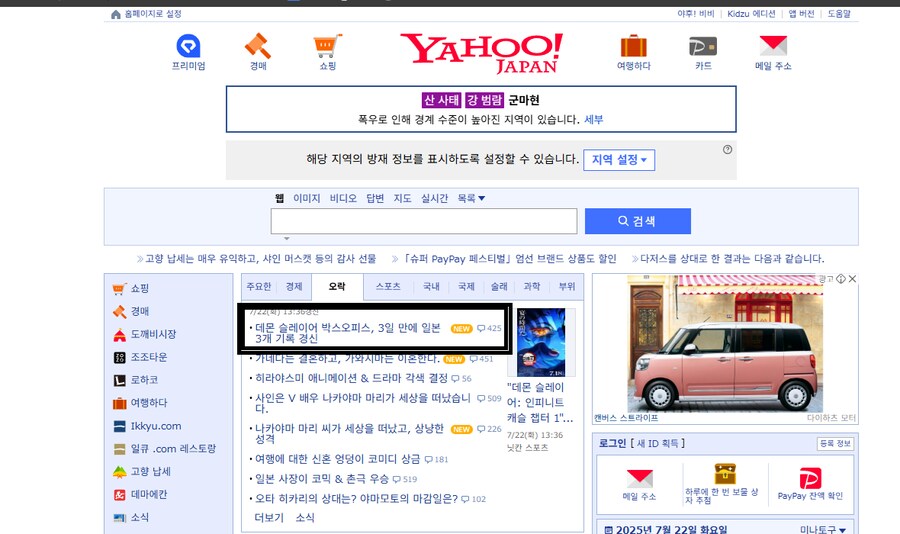The image size is (900, 534).
Task: Click the sidebar Ikkyu.com icon
Action: (x=119, y=426)
